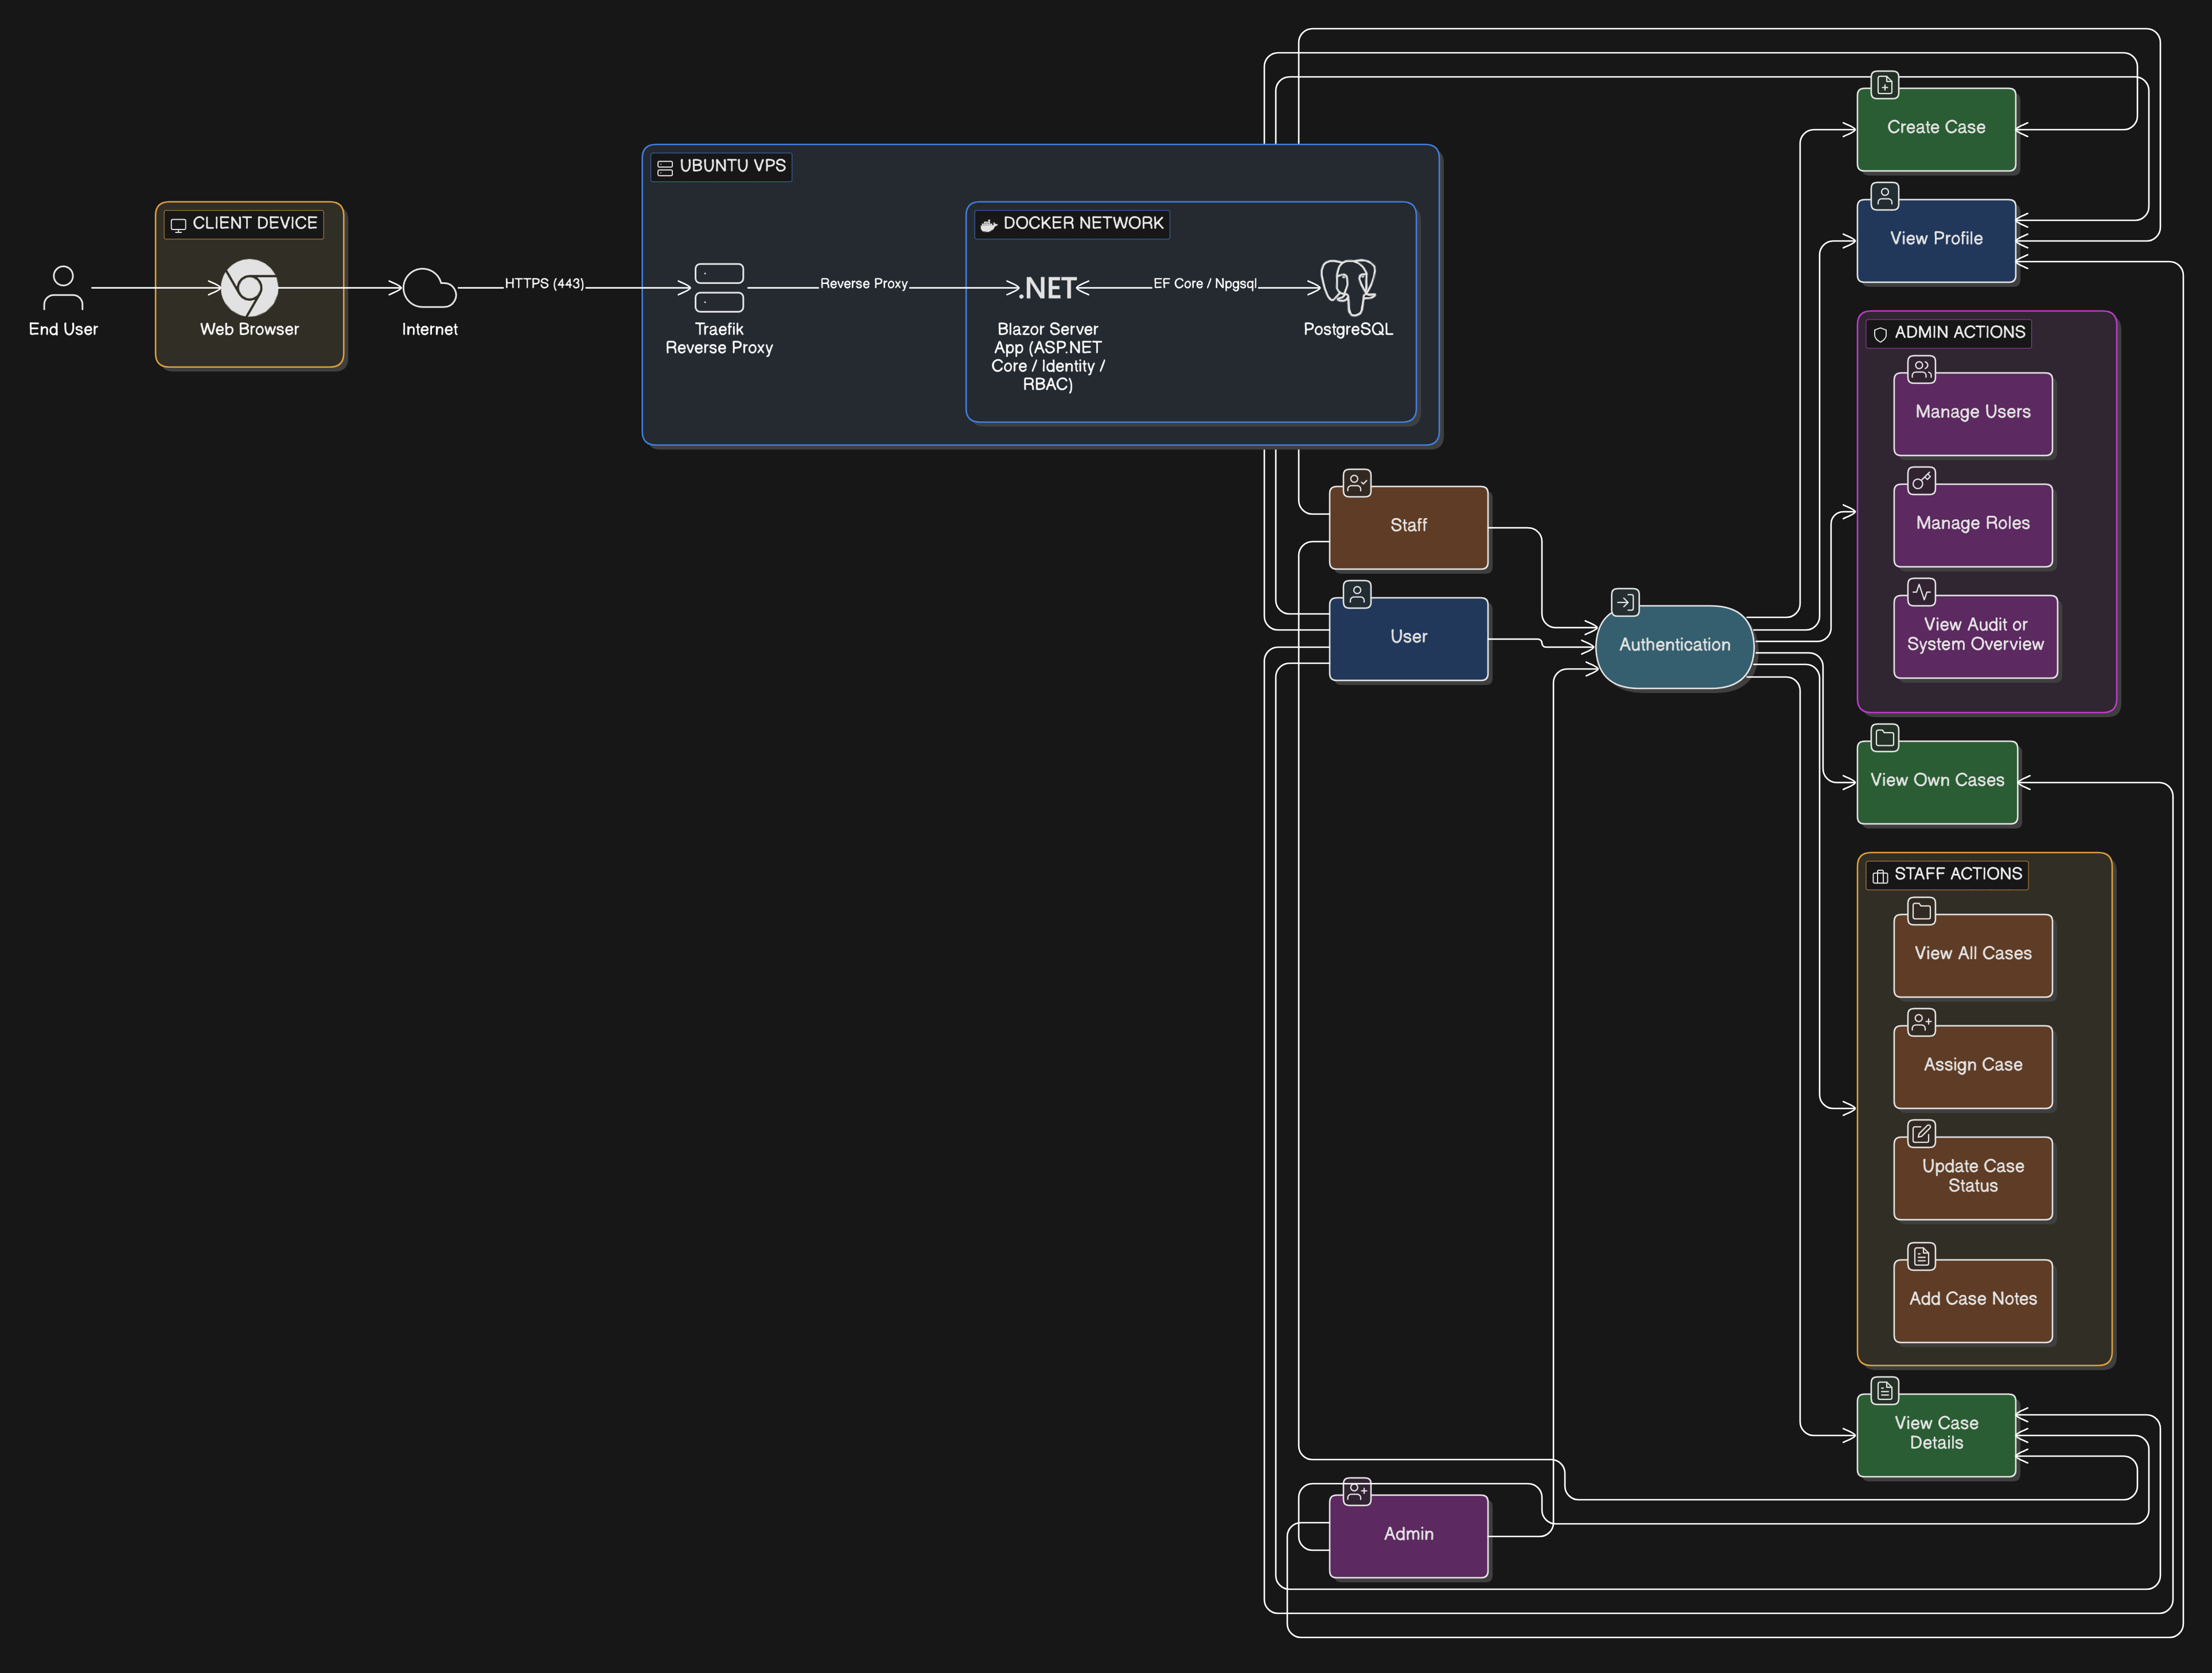Select the Web Browser Chrome icon

(x=249, y=288)
